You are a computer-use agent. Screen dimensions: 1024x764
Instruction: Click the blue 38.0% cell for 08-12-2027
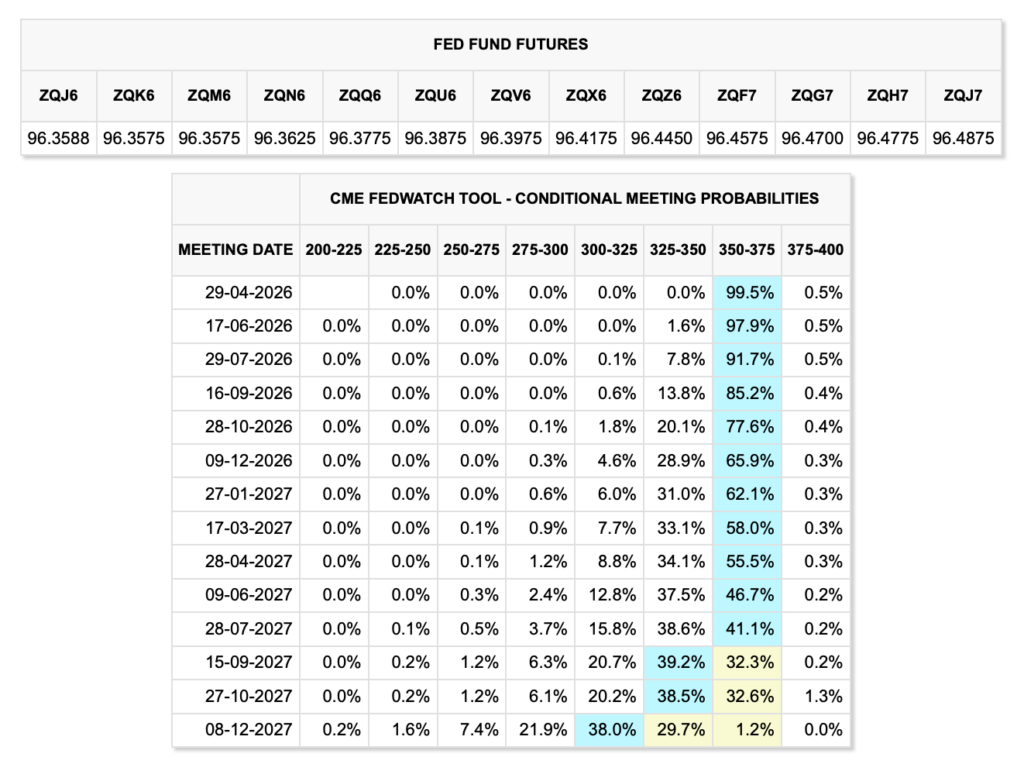tap(610, 730)
